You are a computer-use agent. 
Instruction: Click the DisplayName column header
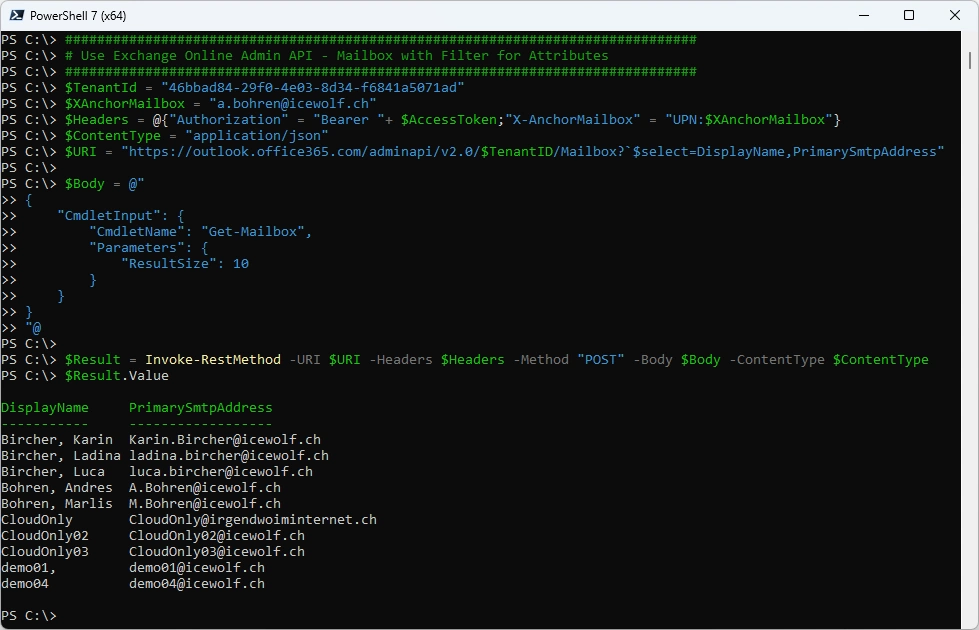point(44,408)
